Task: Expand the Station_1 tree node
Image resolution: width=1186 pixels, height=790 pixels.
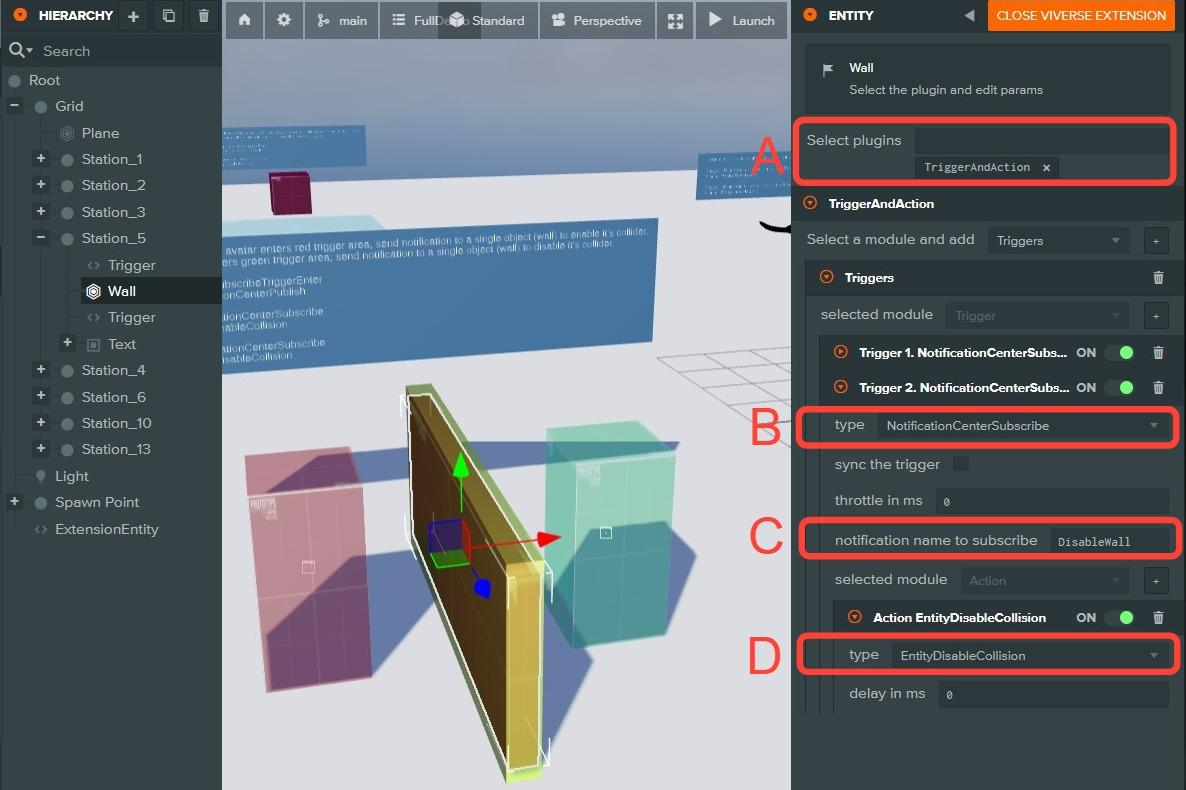Action: click(x=41, y=159)
